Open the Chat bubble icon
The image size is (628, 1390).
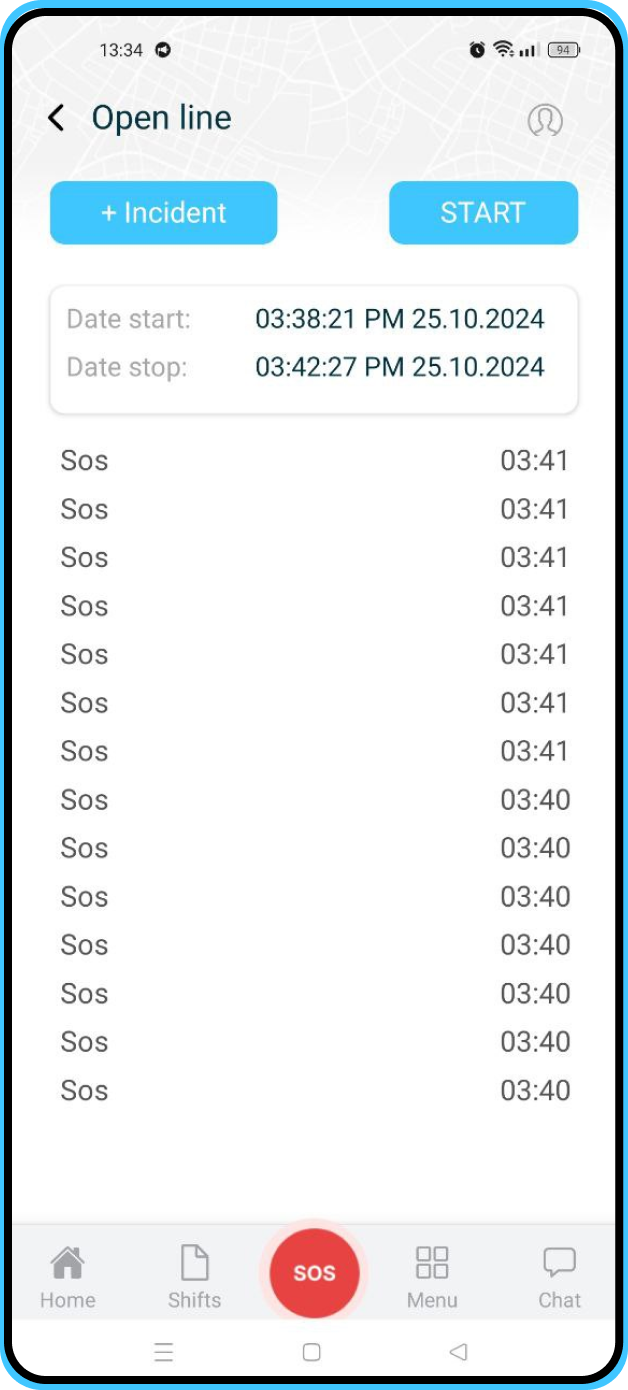tap(559, 1263)
